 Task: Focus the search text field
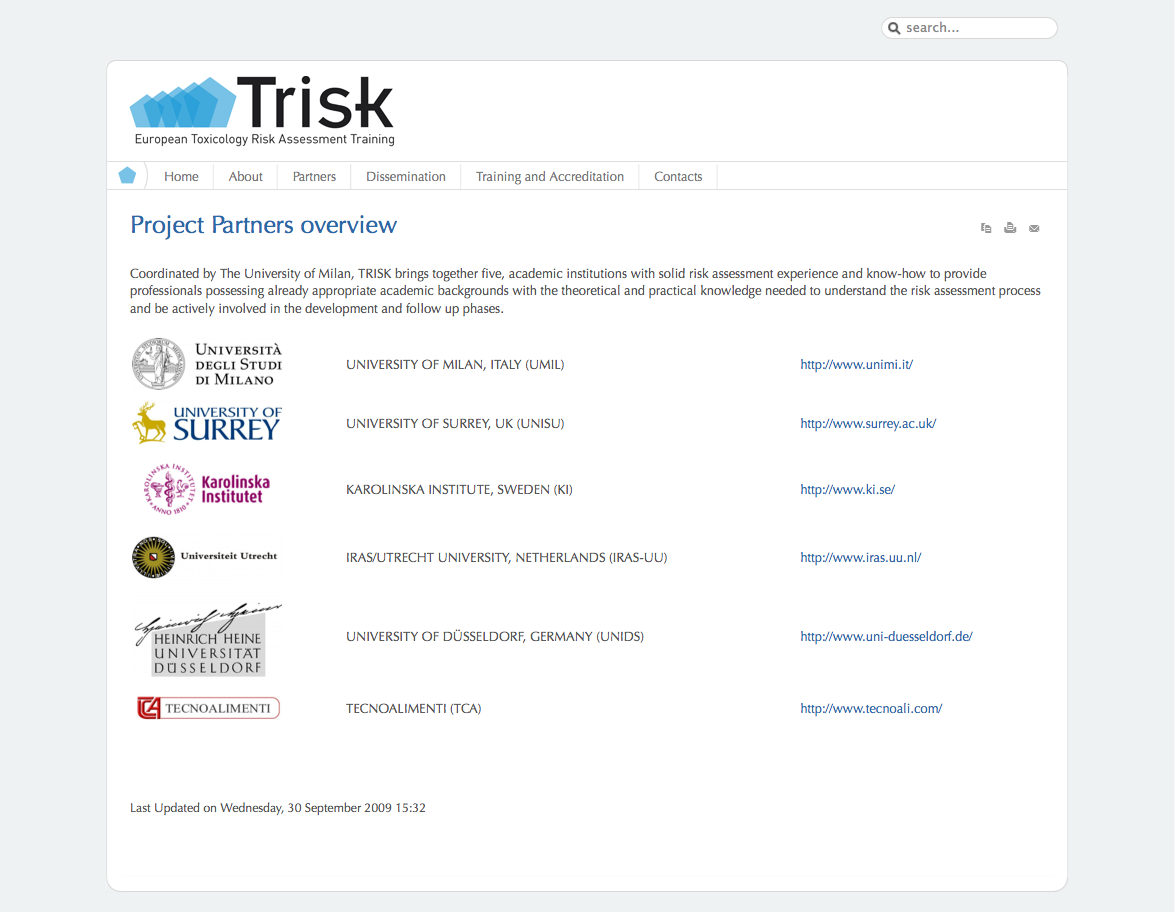975,28
